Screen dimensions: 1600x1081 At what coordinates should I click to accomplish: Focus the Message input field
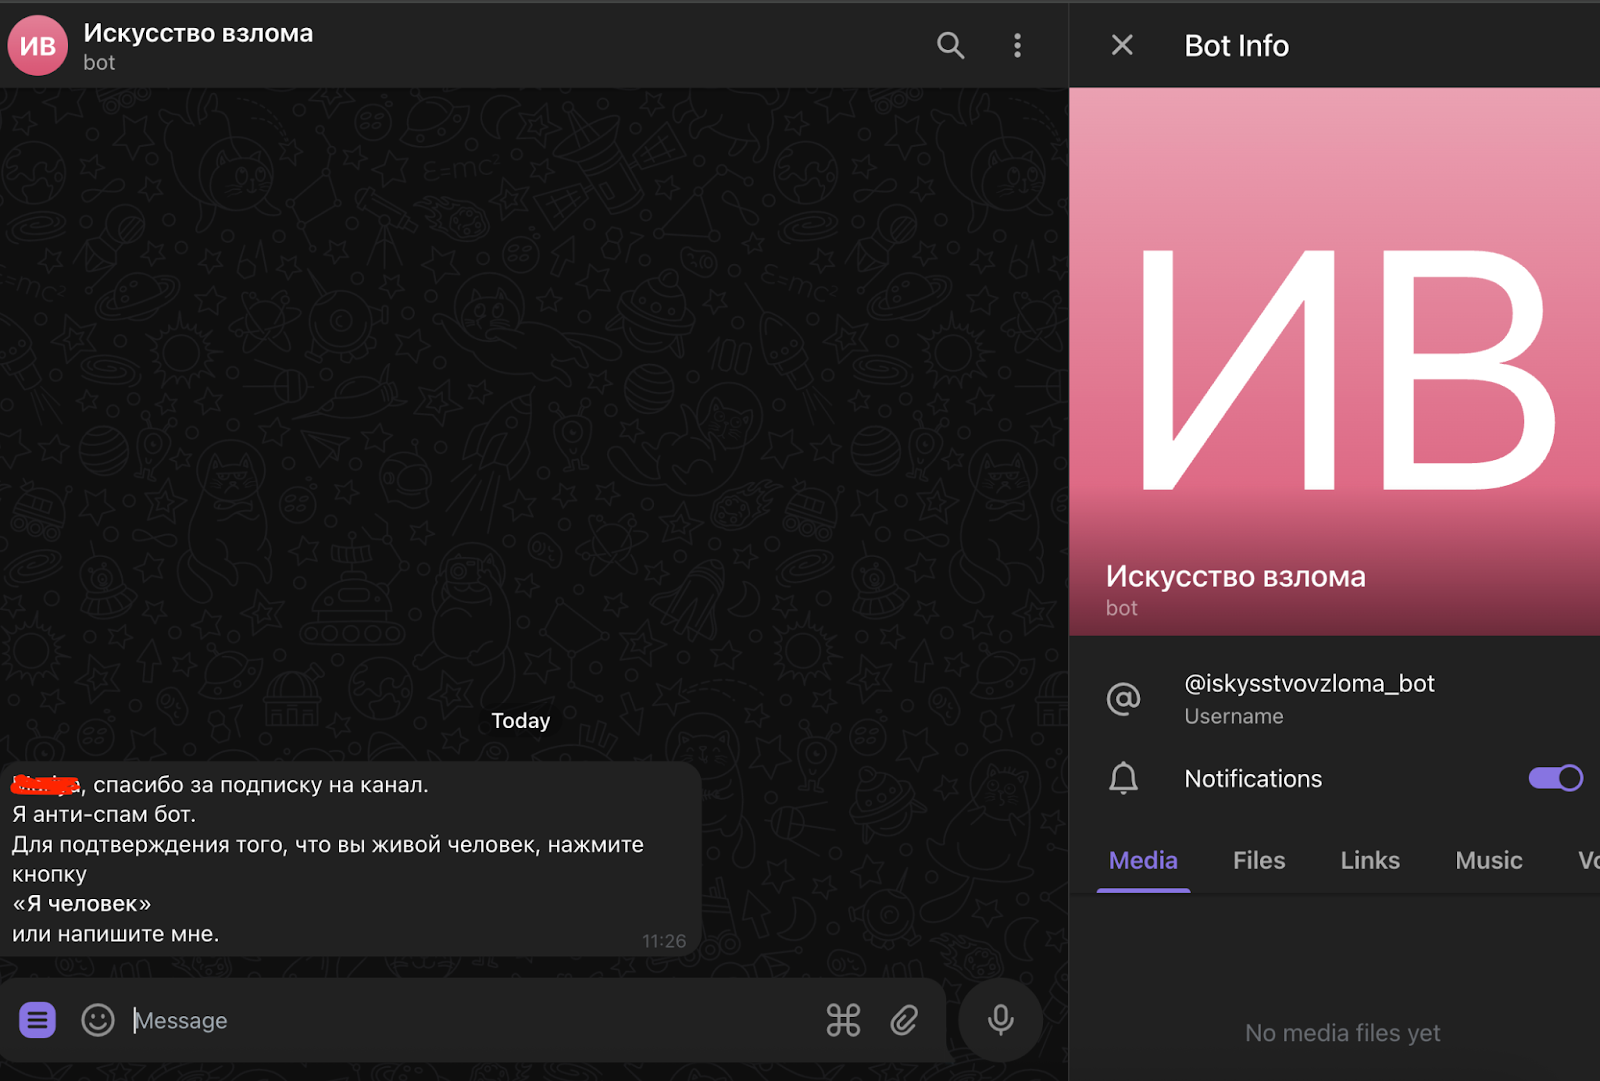(470, 1020)
